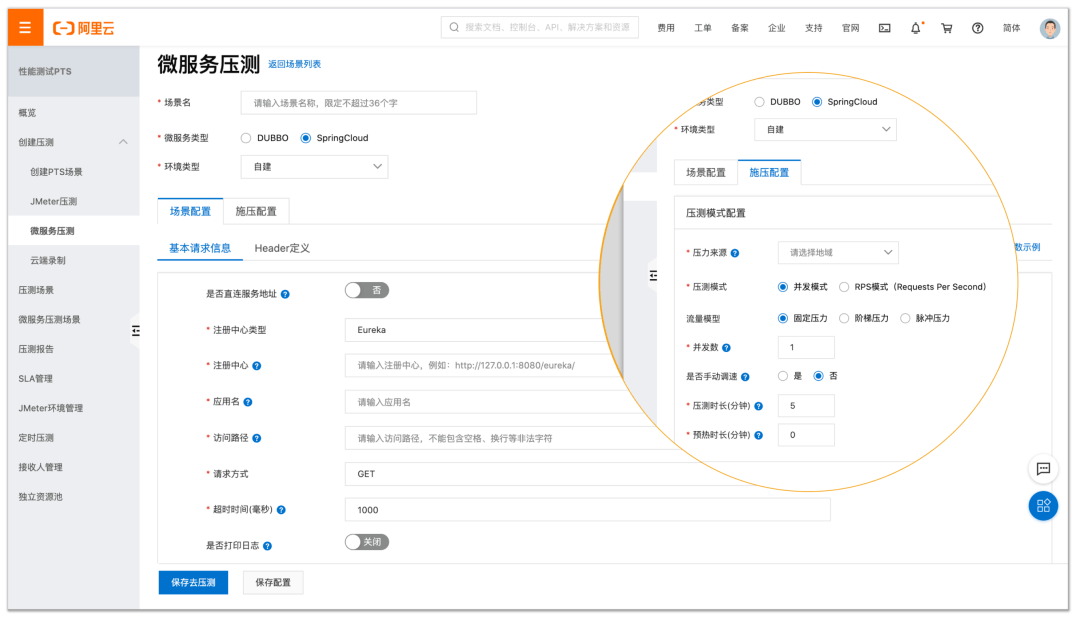This screenshot has height=619, width=1080.
Task: Click the Alibaba Cloud logo
Action: [x=83, y=28]
